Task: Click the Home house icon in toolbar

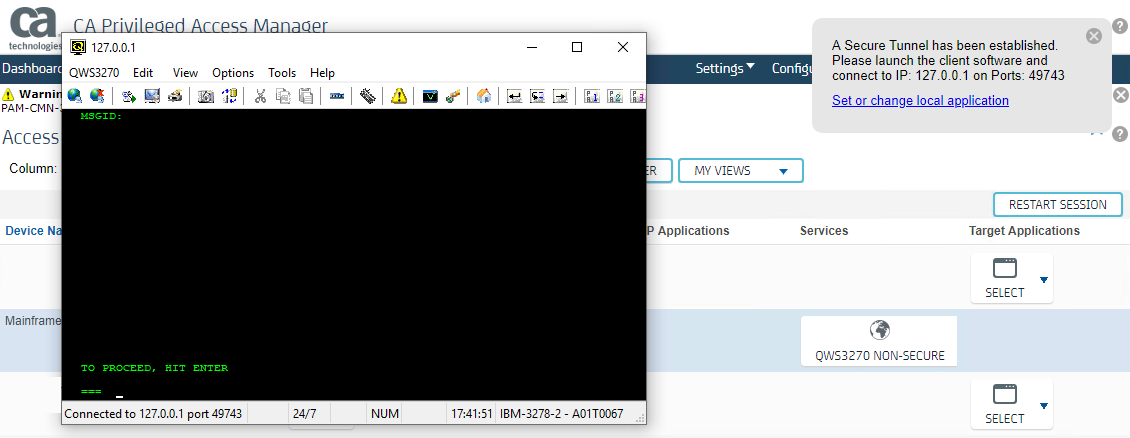Action: (484, 96)
